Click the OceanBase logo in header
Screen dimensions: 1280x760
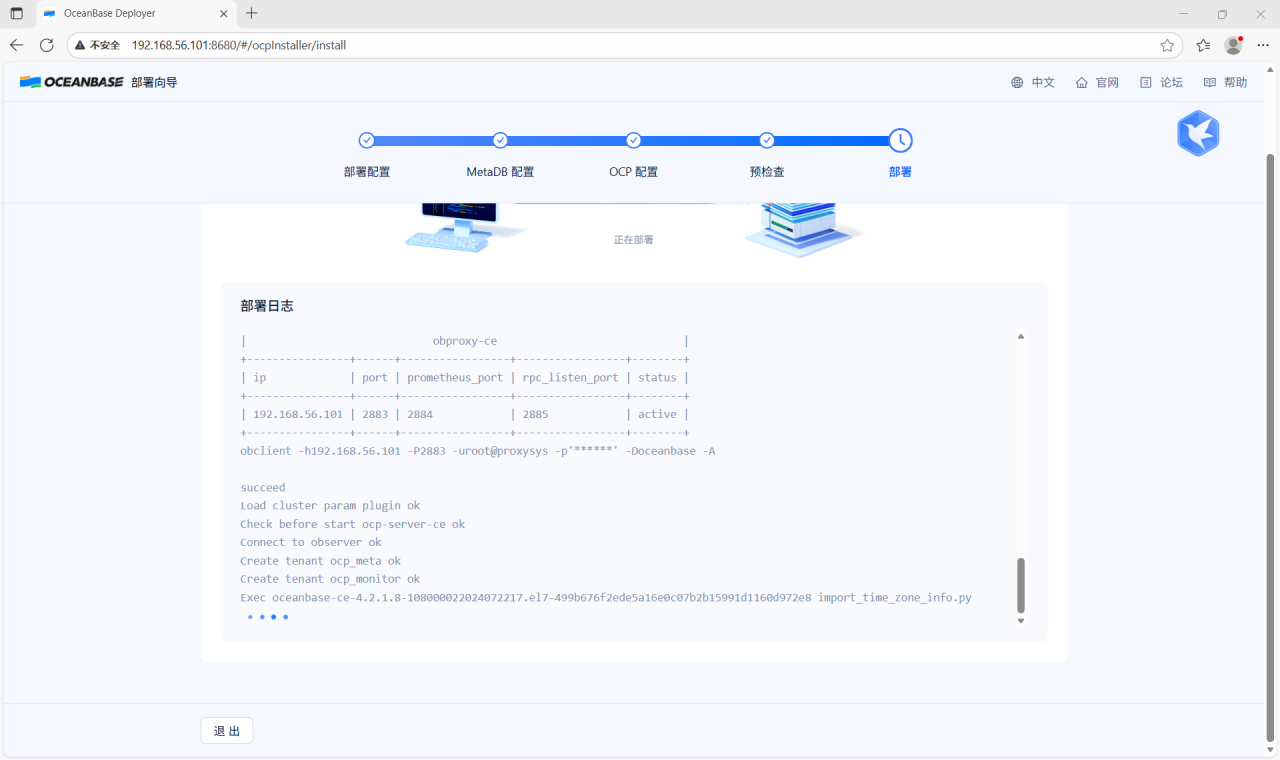point(71,82)
